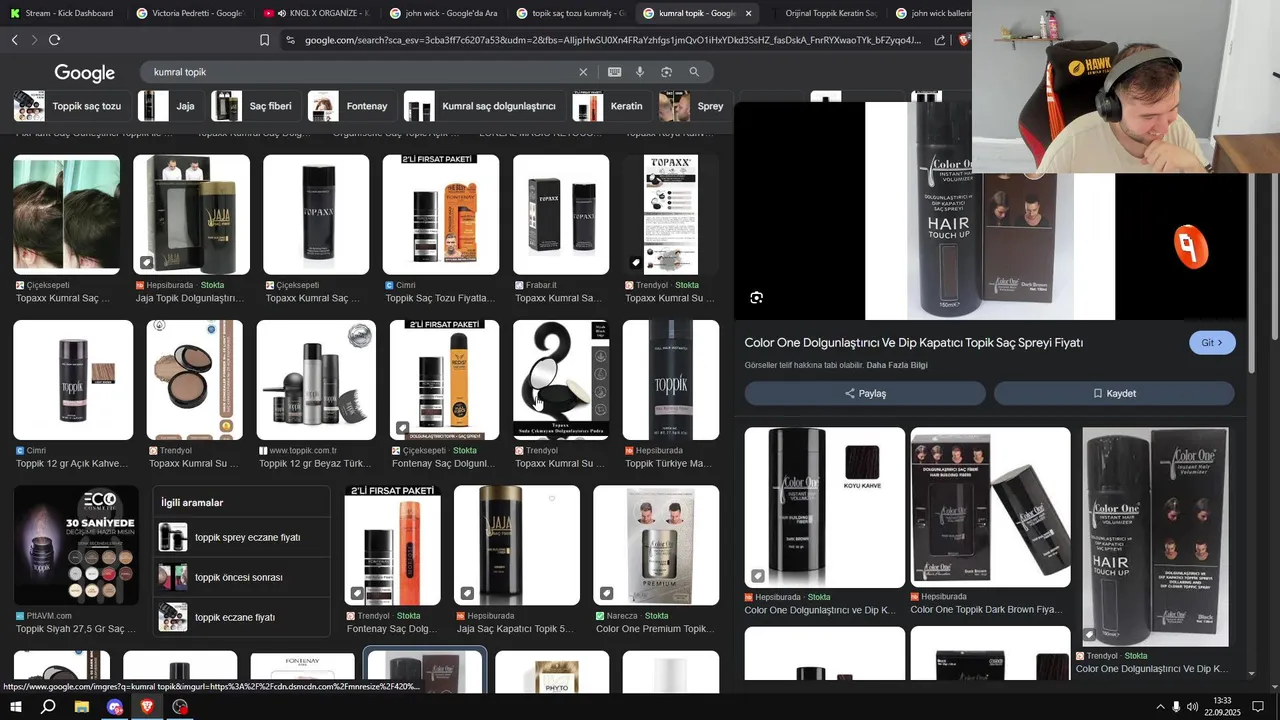Viewport: 1280px width, 720px height.
Task: Click the Kaydet save button
Action: click(x=1114, y=393)
